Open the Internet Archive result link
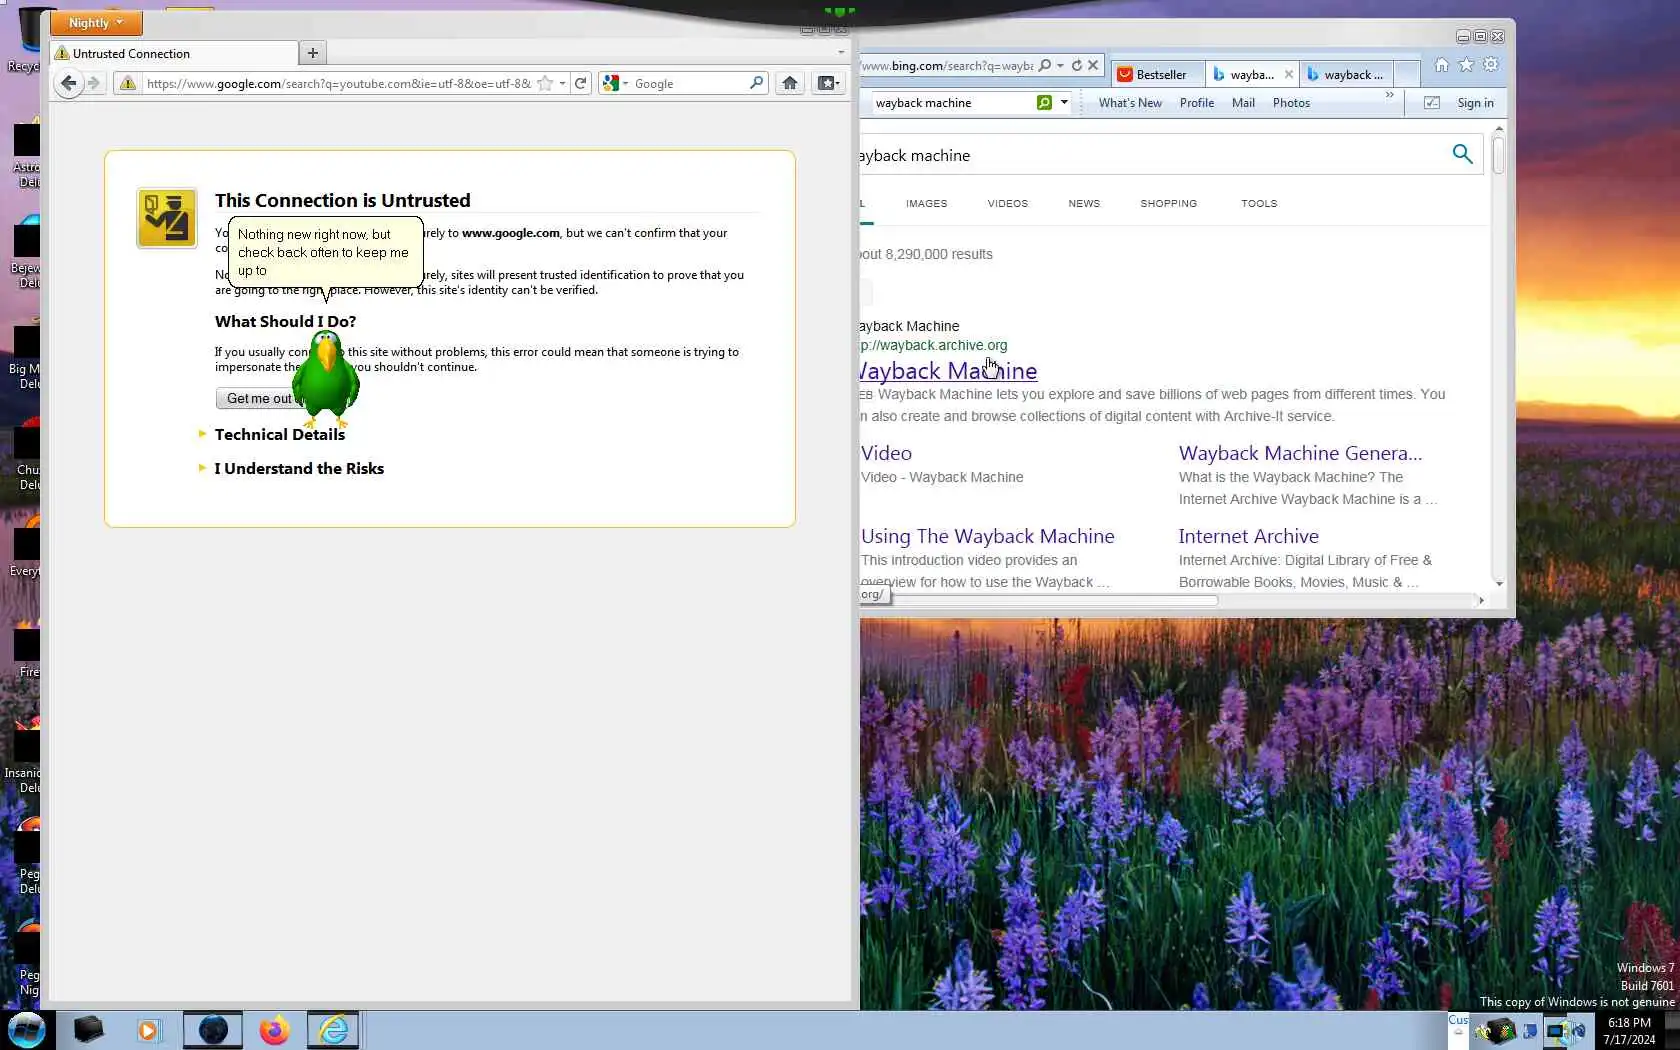 [1248, 536]
